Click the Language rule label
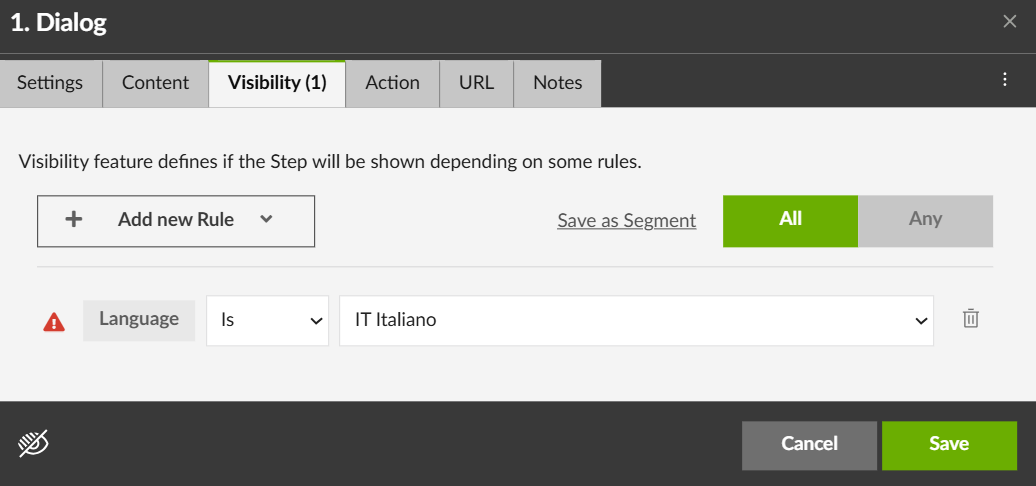 [x=139, y=320]
